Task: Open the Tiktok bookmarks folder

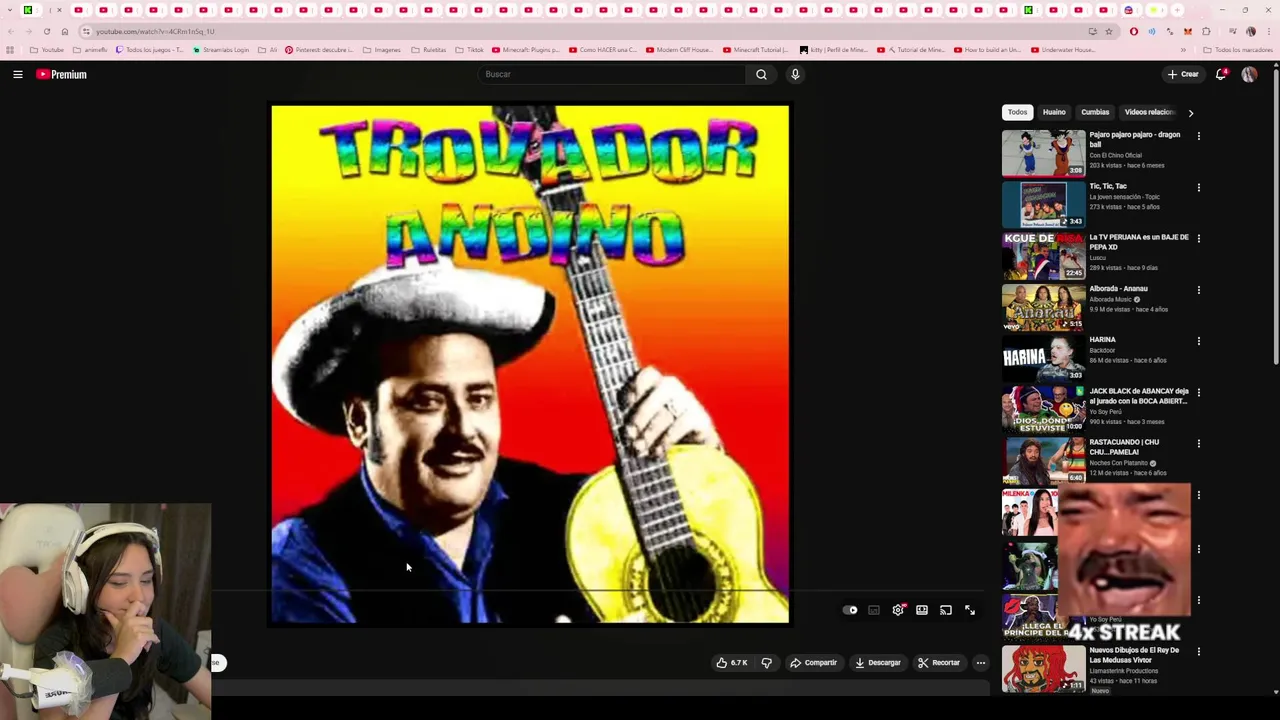Action: [469, 50]
